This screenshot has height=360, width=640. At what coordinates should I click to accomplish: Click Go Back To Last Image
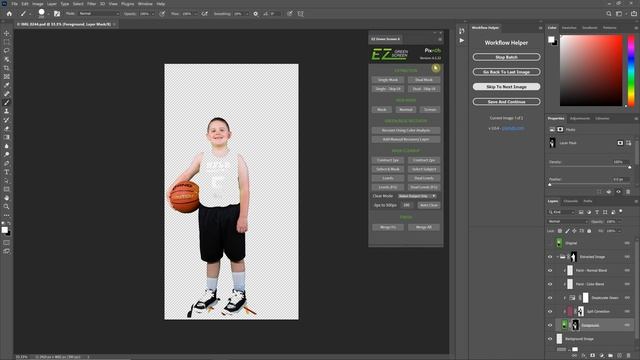click(507, 72)
